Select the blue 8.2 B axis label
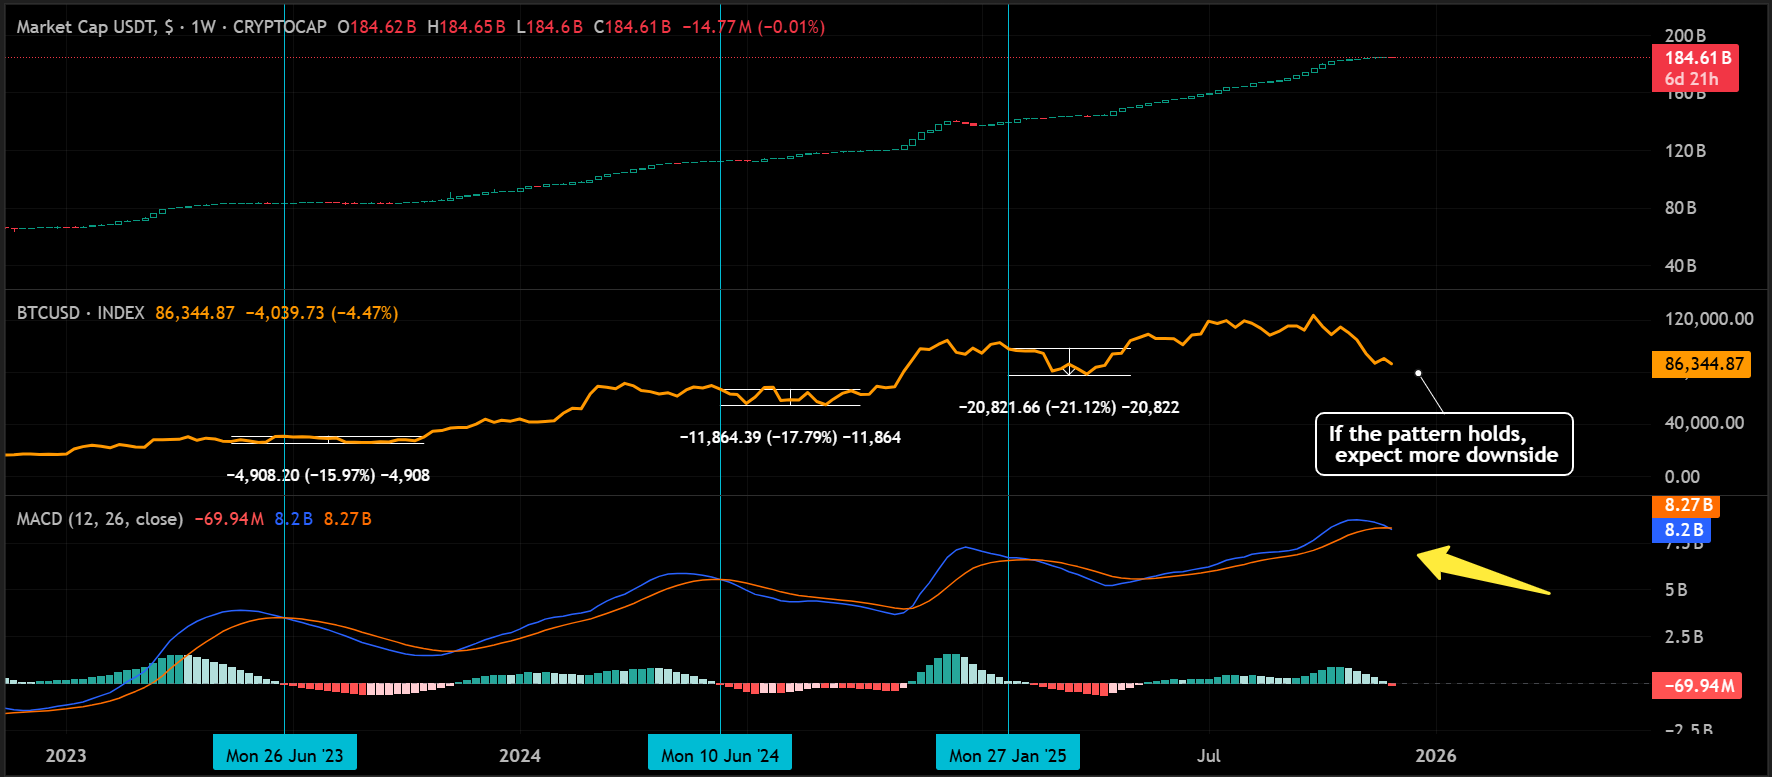This screenshot has width=1772, height=777. 1682,530
